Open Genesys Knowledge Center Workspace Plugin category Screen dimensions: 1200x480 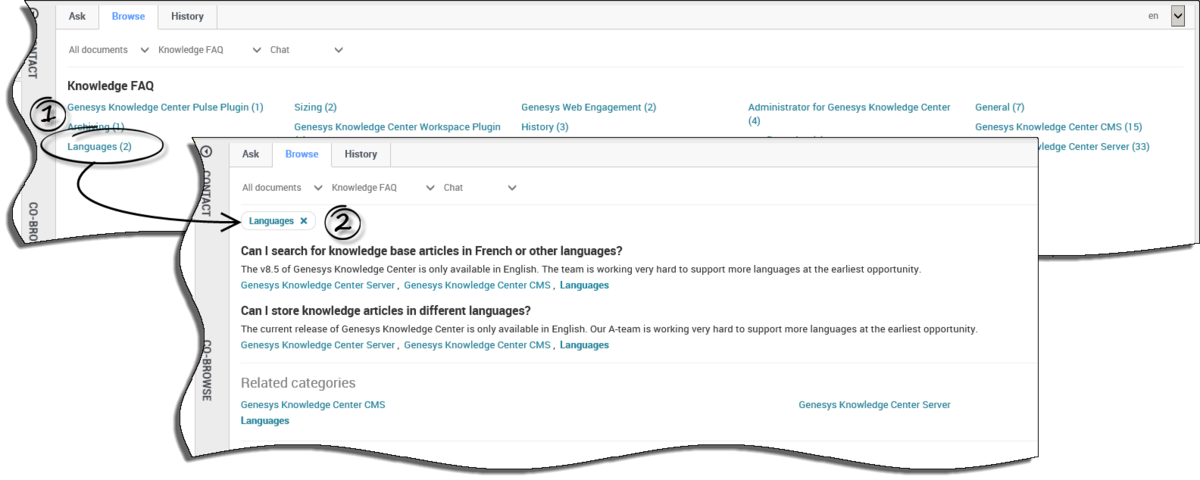coord(397,127)
